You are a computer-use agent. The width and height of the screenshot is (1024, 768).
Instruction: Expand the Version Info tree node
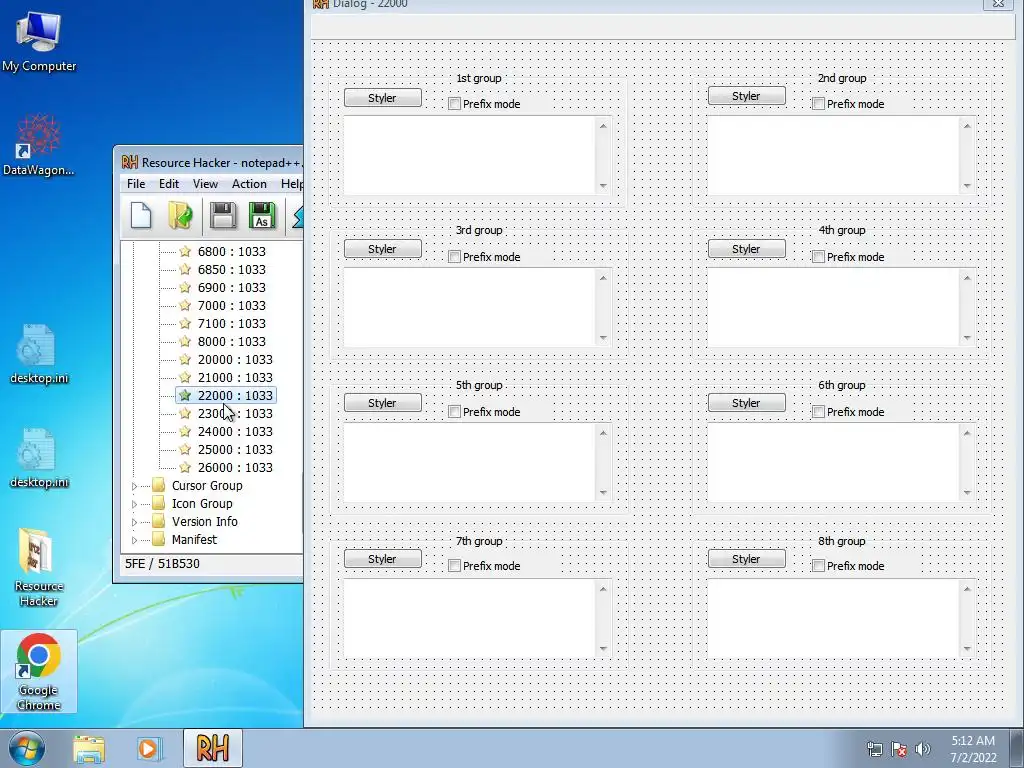[135, 522]
